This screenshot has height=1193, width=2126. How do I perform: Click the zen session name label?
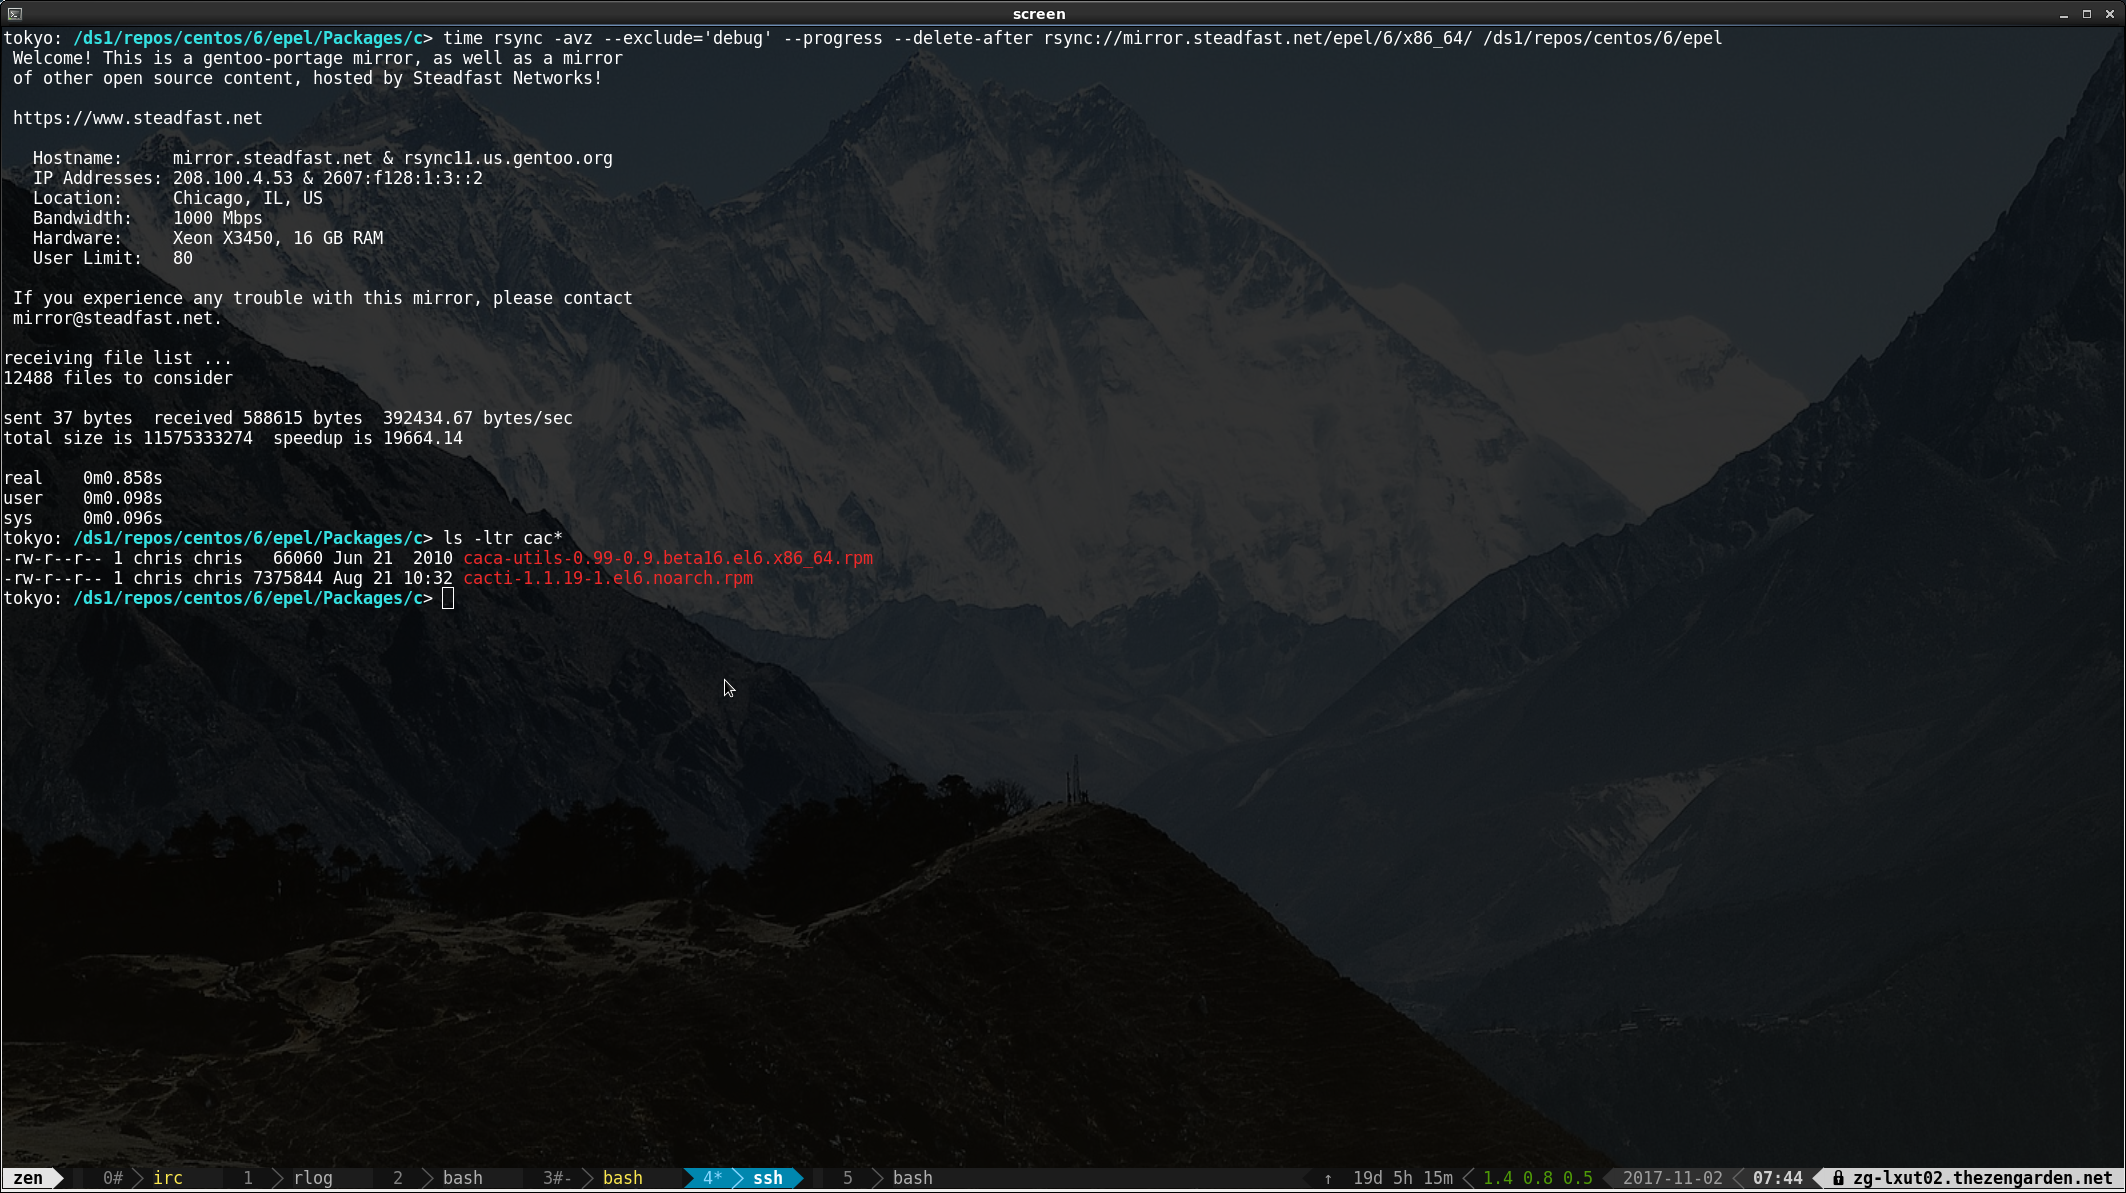pyautogui.click(x=28, y=1178)
